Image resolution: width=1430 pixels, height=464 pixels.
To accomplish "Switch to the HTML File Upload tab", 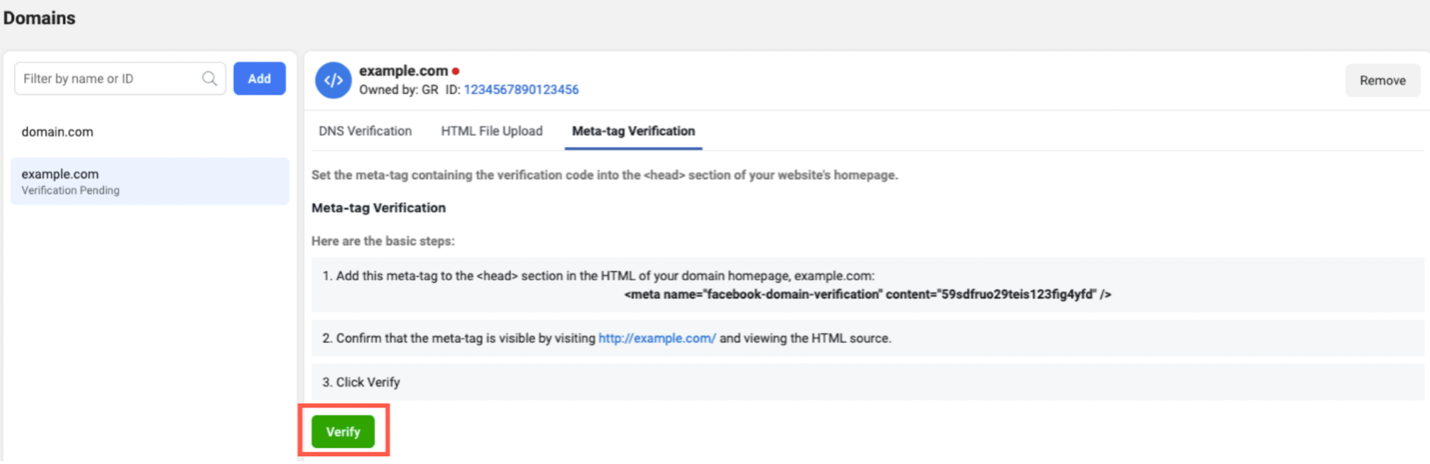I will click(x=492, y=131).
